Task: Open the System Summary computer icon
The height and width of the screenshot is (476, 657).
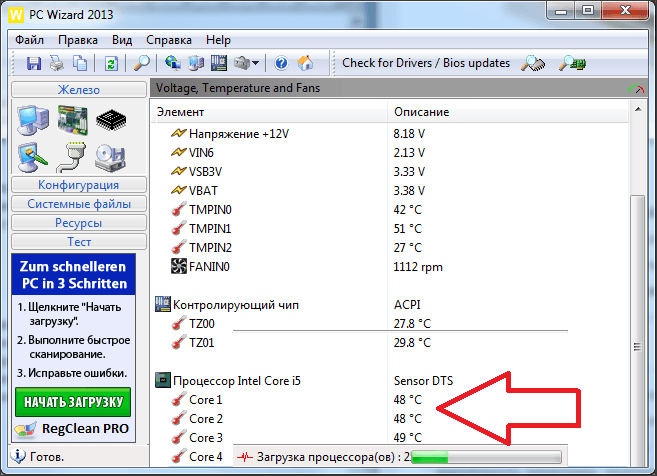Action: point(33,122)
